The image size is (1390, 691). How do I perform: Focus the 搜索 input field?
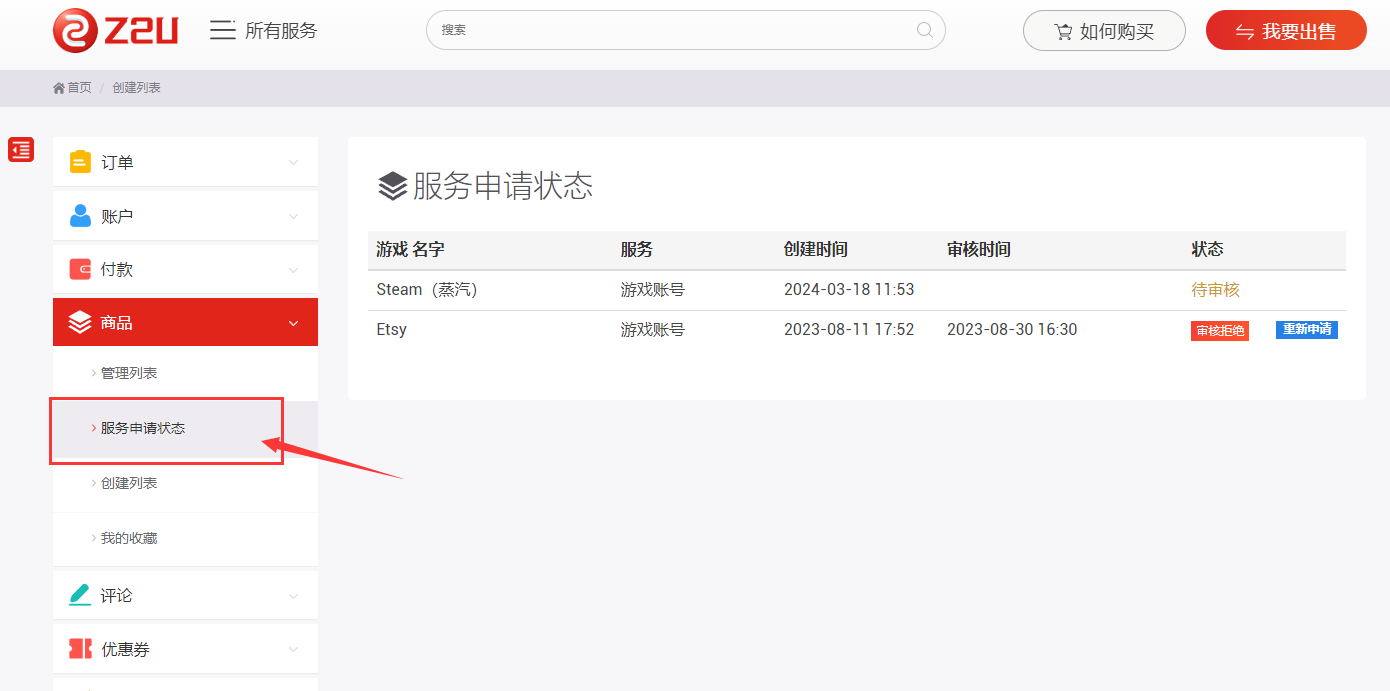click(x=685, y=30)
